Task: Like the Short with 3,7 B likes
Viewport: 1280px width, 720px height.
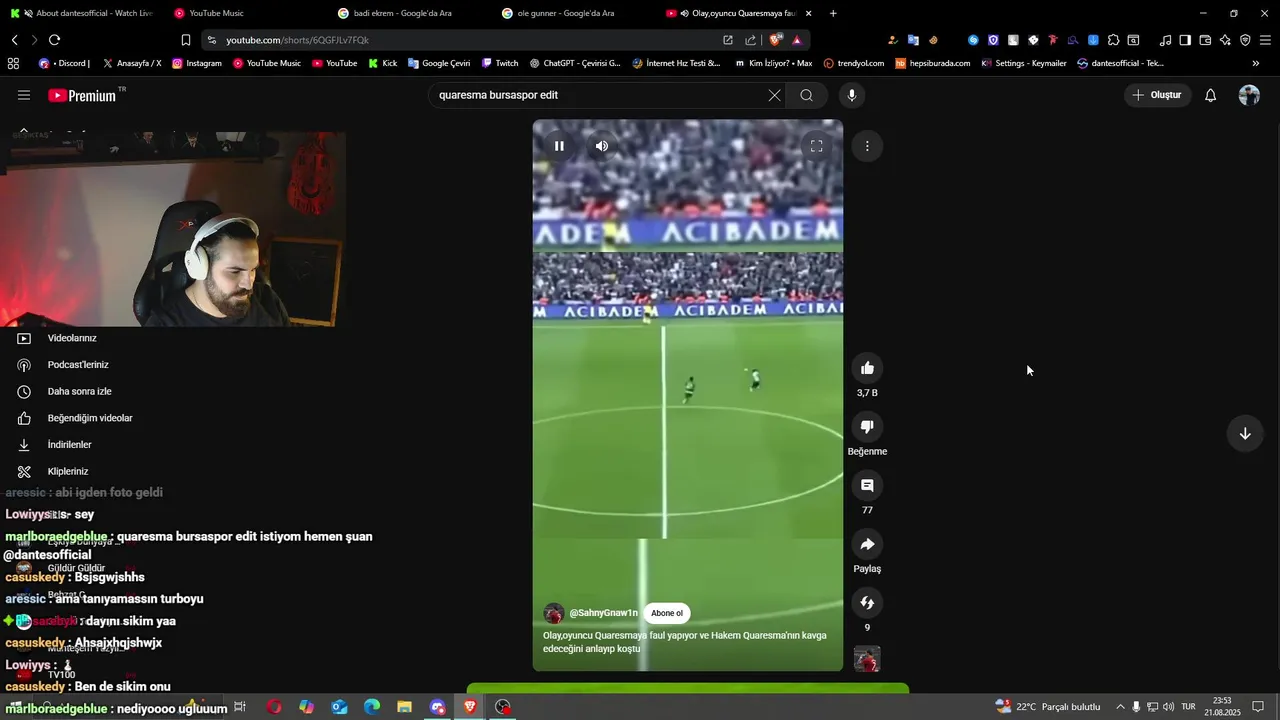Action: (867, 368)
